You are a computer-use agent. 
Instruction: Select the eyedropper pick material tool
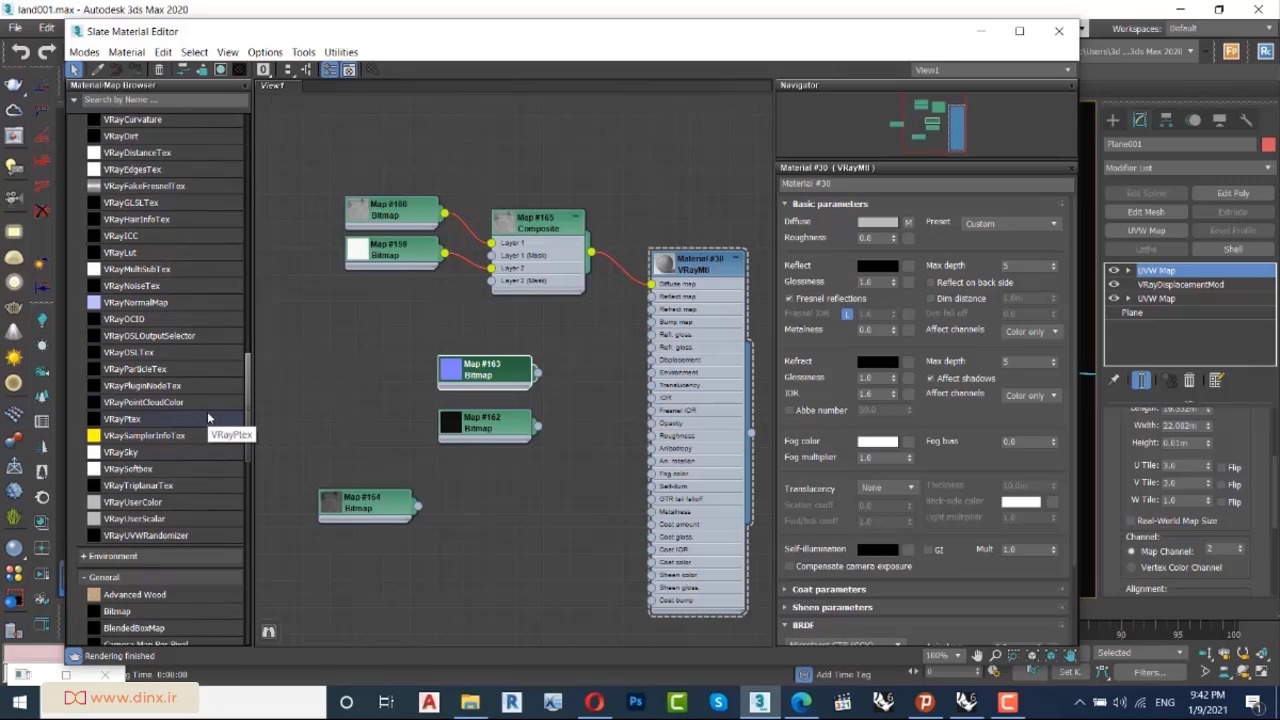97,70
